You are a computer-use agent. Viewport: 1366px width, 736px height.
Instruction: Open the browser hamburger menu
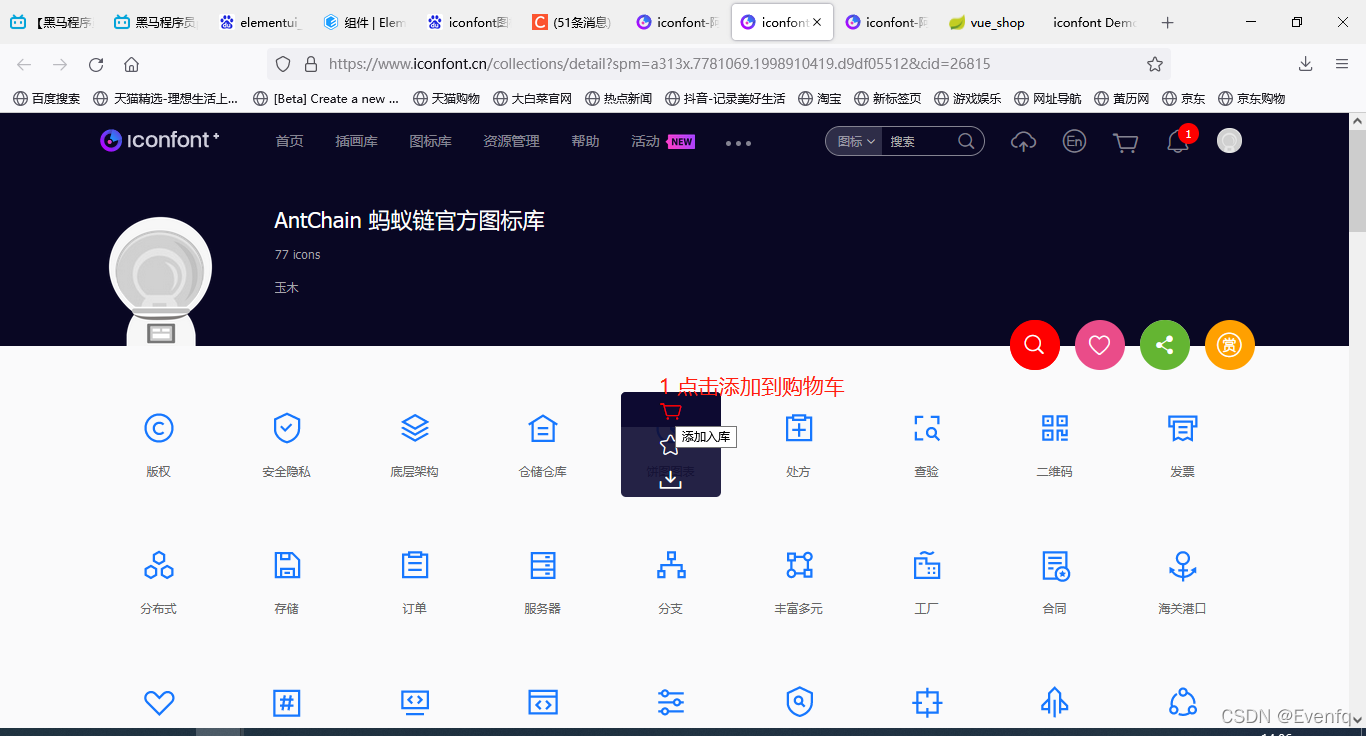(1342, 64)
